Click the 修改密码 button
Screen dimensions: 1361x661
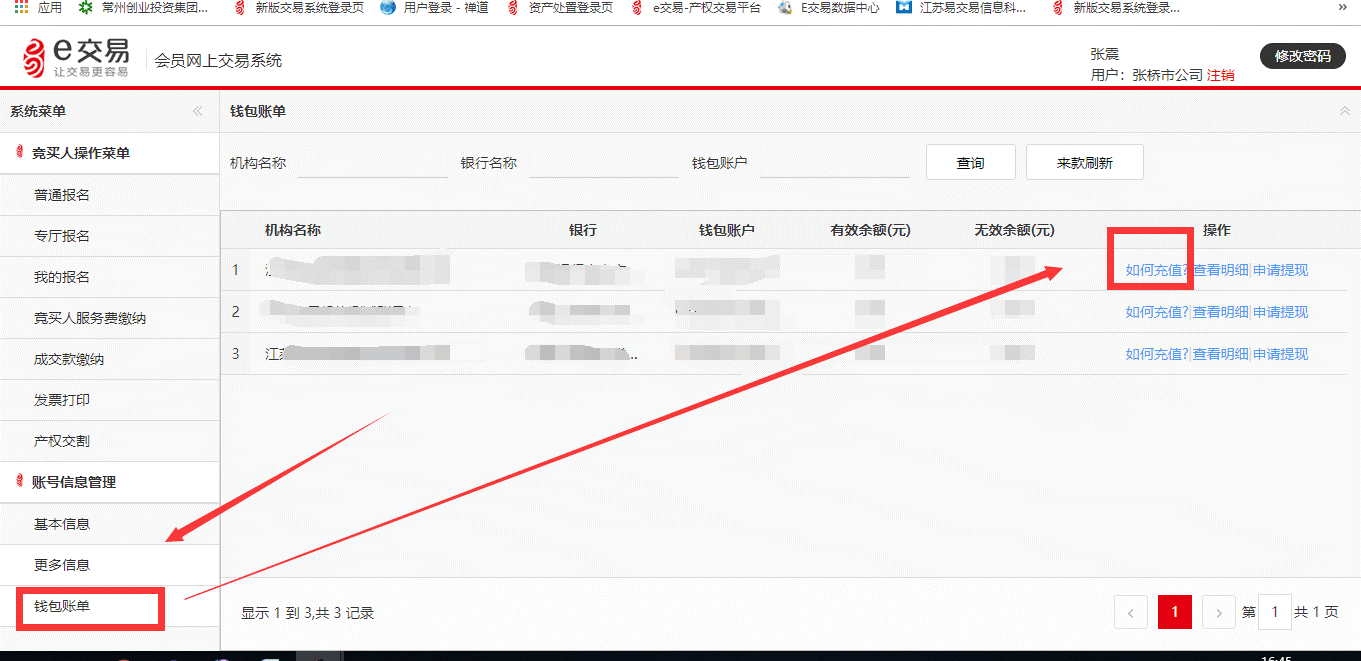[1303, 56]
